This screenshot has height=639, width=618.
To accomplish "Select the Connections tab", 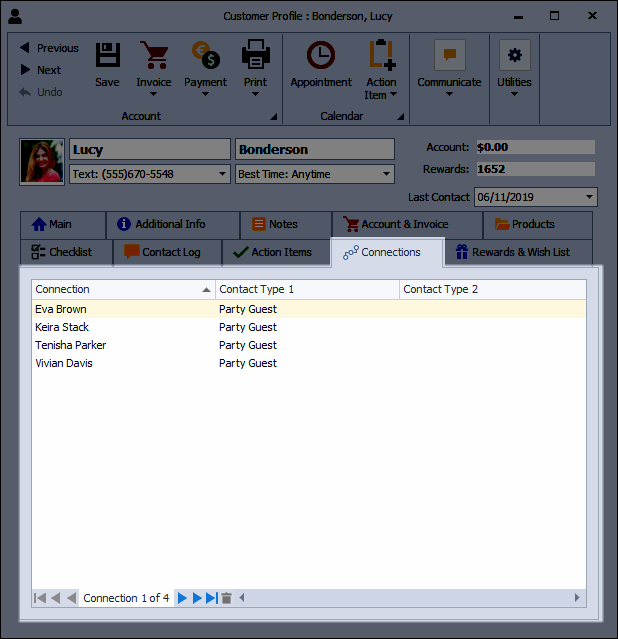I will tap(387, 253).
